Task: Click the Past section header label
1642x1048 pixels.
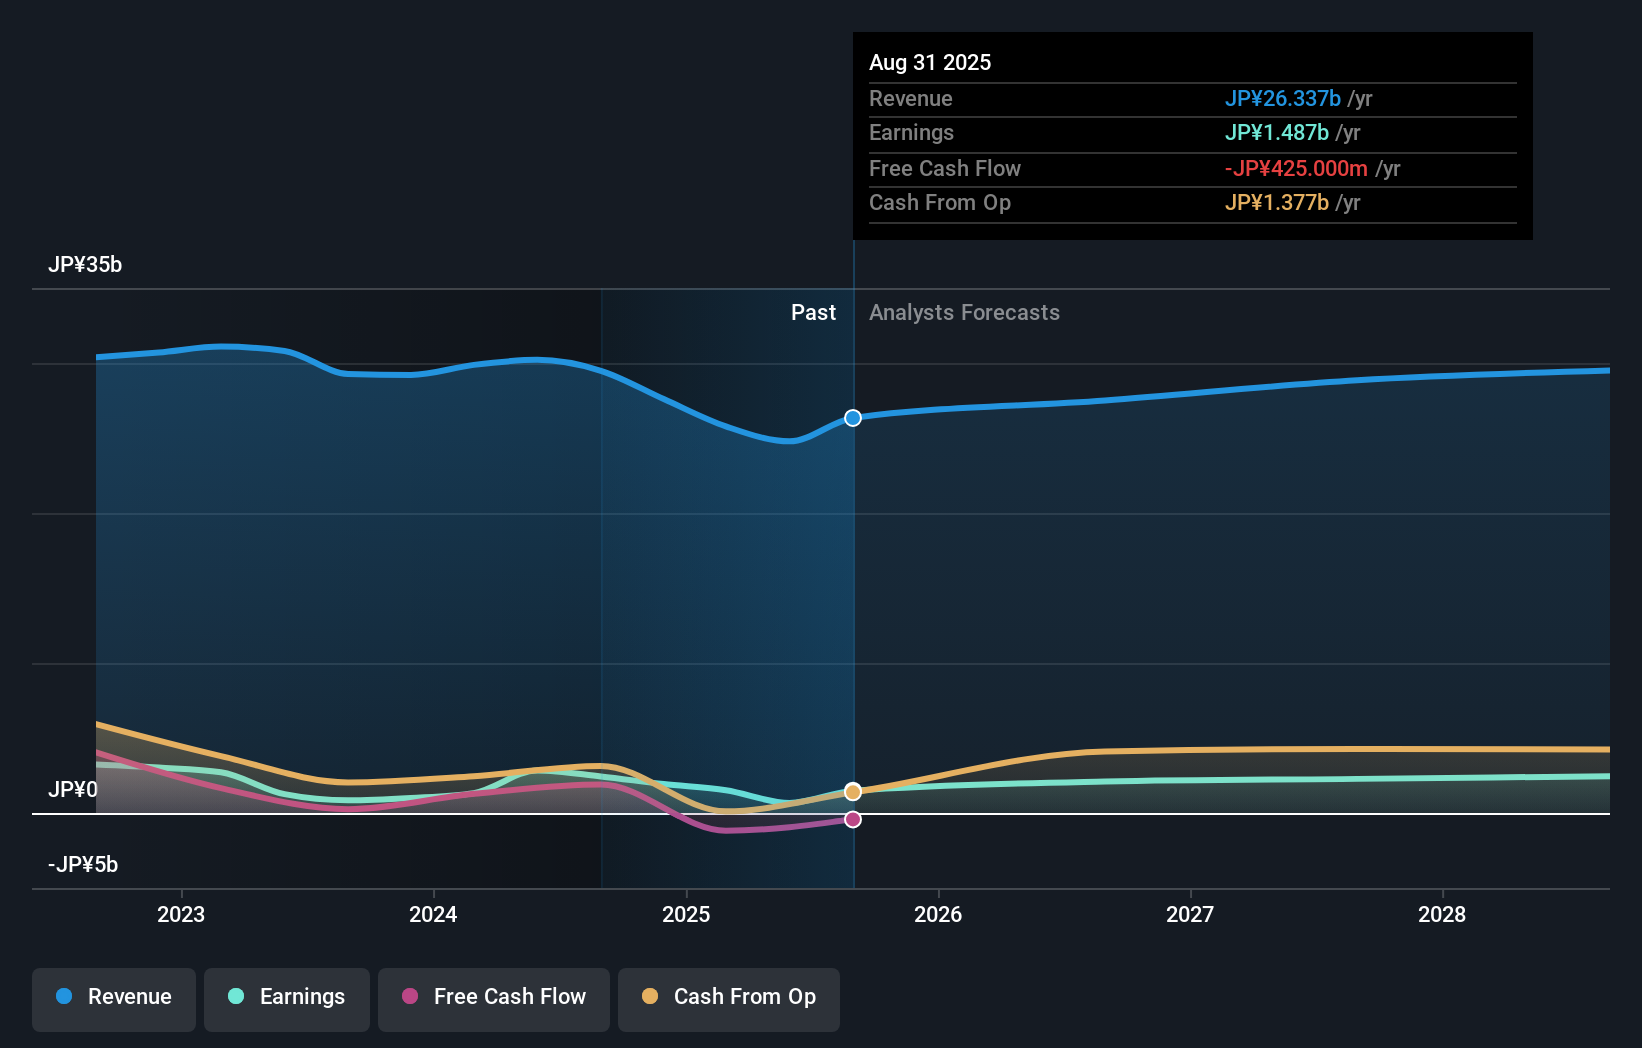Action: (x=813, y=312)
